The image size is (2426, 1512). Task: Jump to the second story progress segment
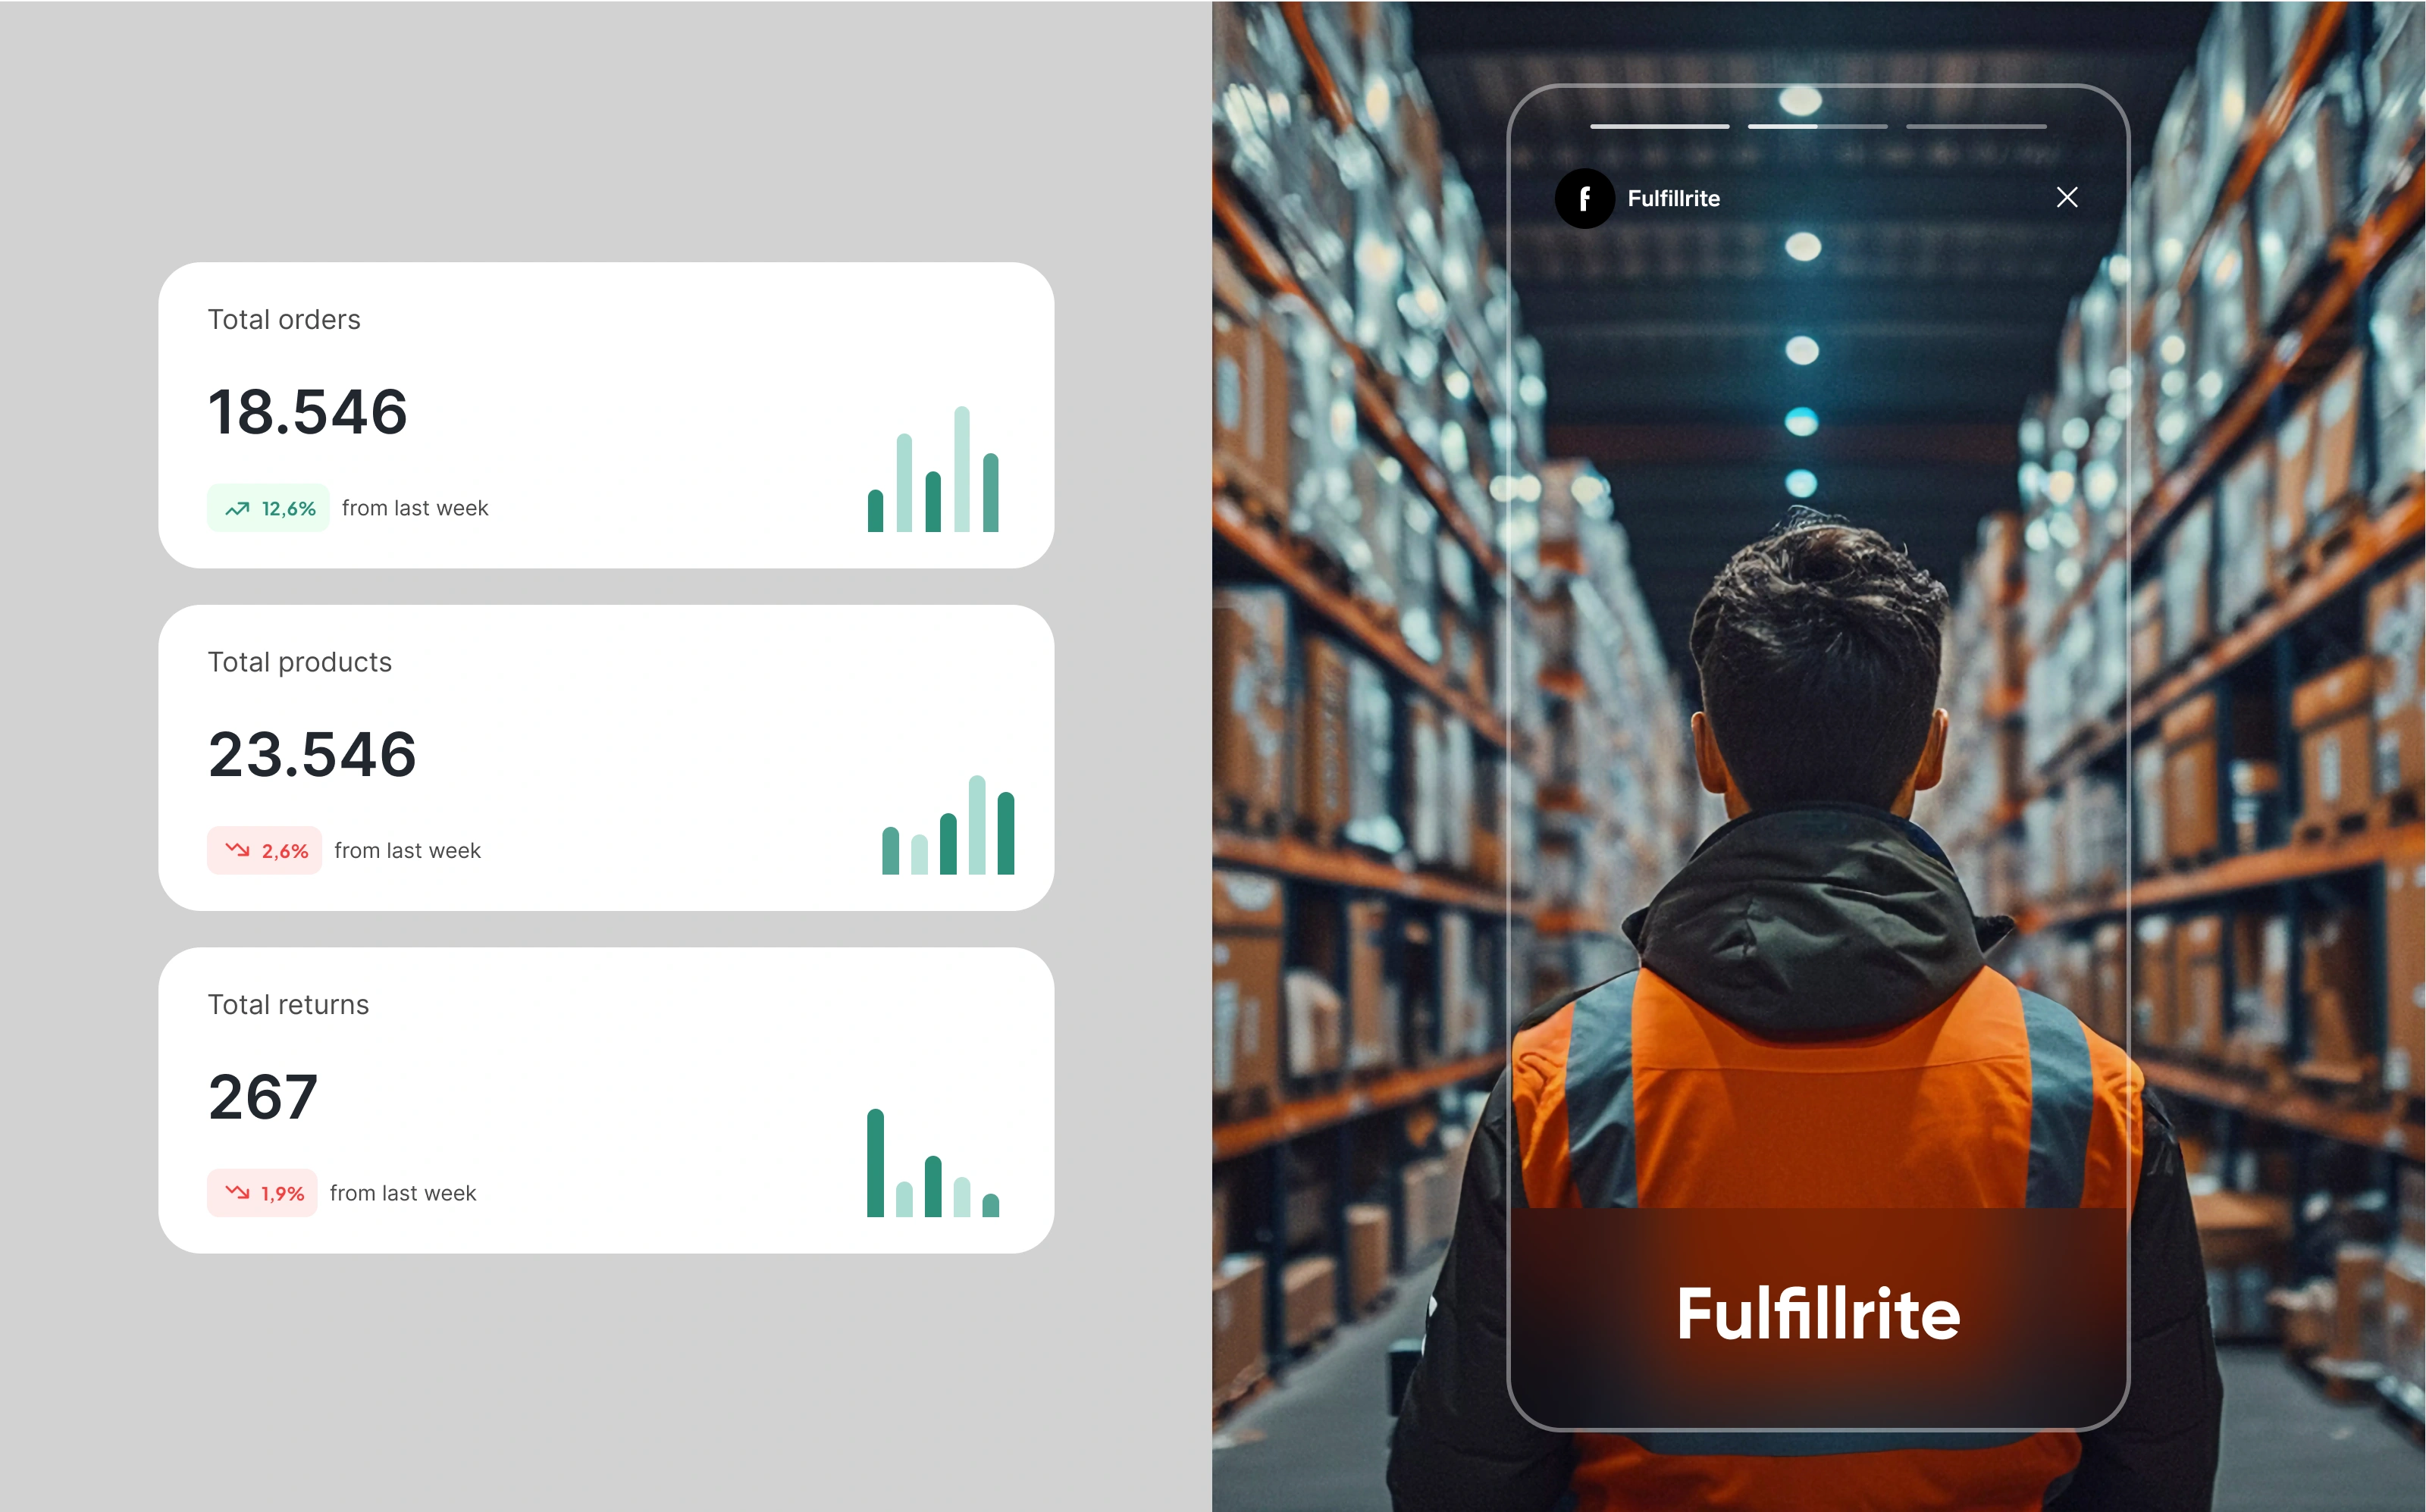pyautogui.click(x=1817, y=126)
